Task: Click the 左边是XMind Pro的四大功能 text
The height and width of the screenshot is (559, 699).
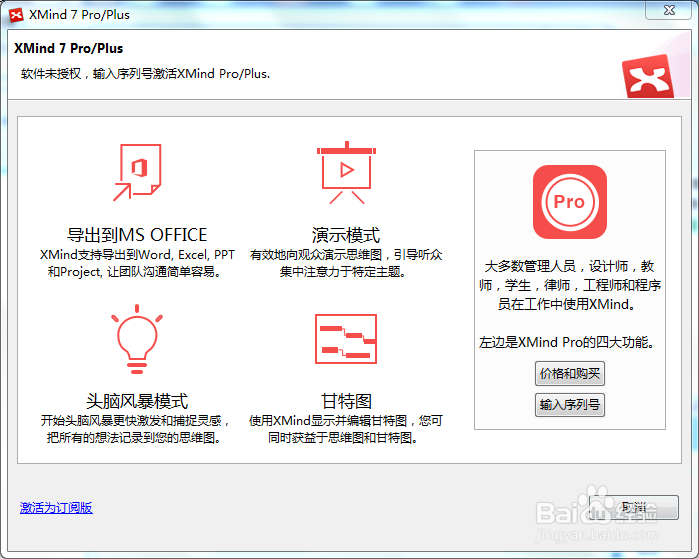Action: point(567,342)
